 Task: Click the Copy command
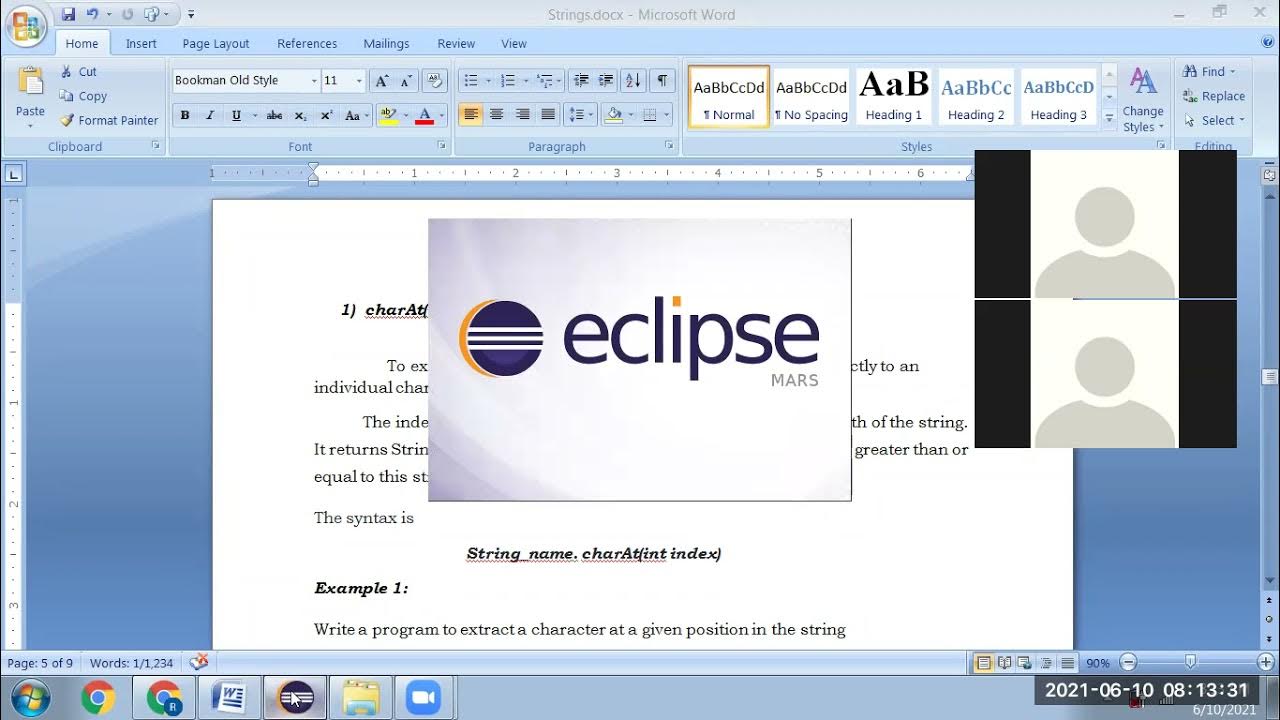[x=83, y=96]
